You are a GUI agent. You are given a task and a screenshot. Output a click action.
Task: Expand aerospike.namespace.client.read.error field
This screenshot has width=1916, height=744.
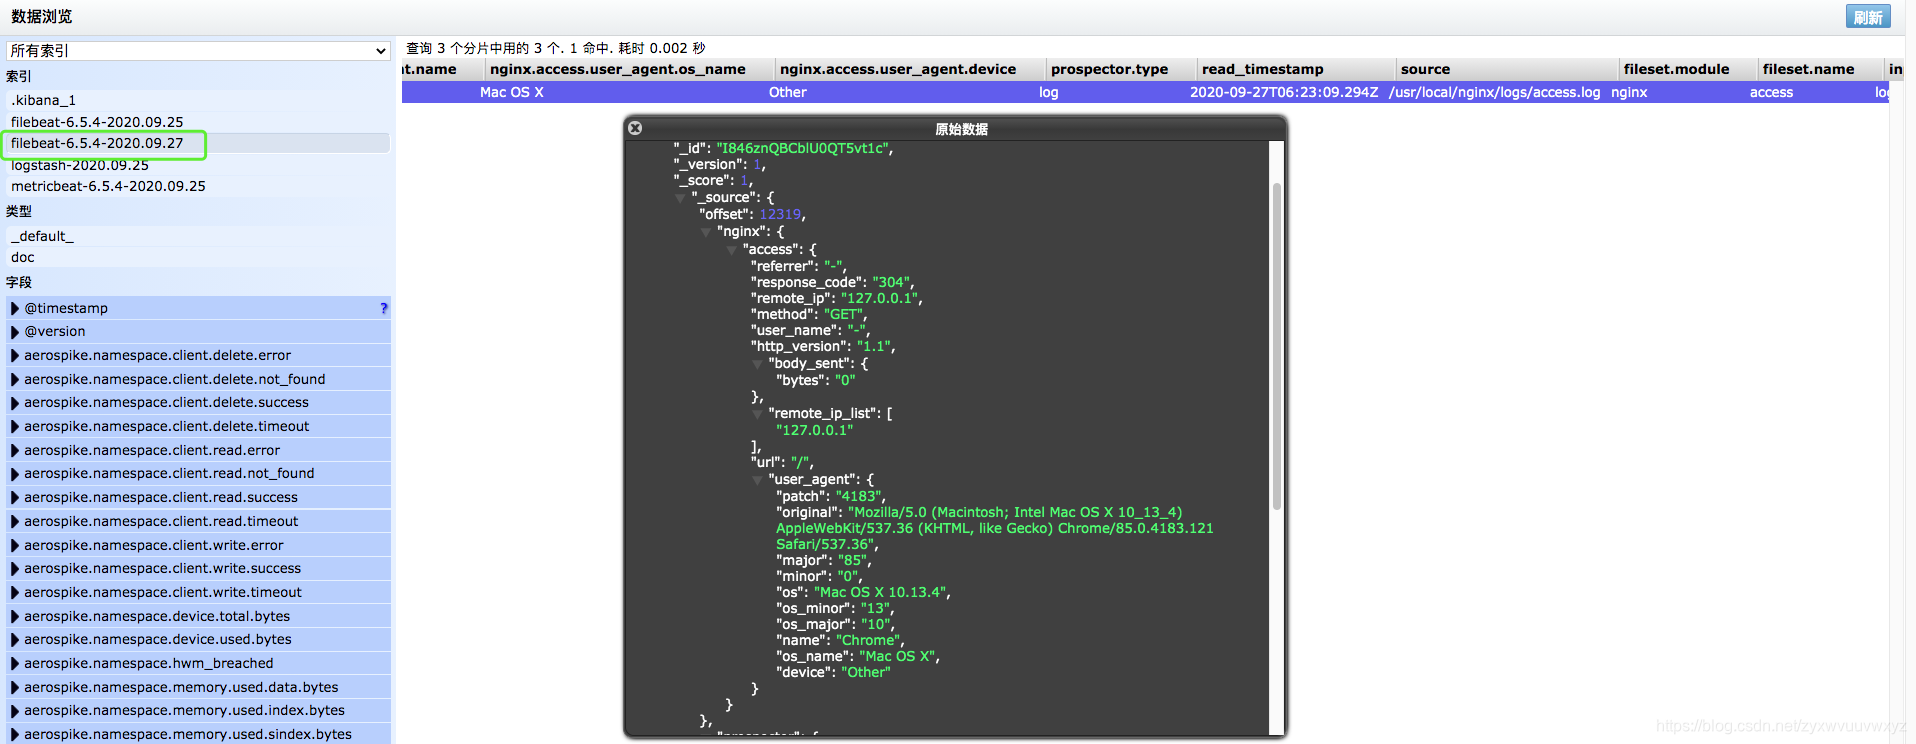coord(15,450)
